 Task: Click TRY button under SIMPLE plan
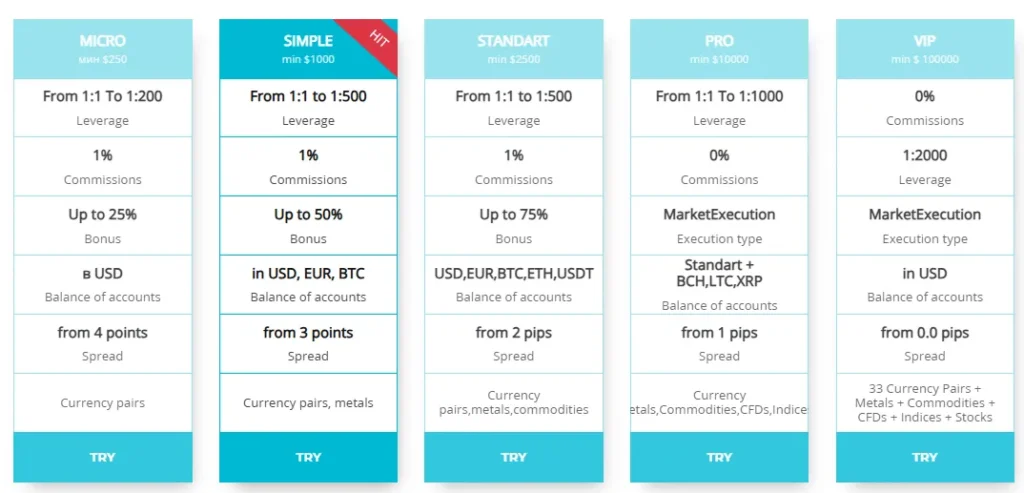pyautogui.click(x=308, y=457)
